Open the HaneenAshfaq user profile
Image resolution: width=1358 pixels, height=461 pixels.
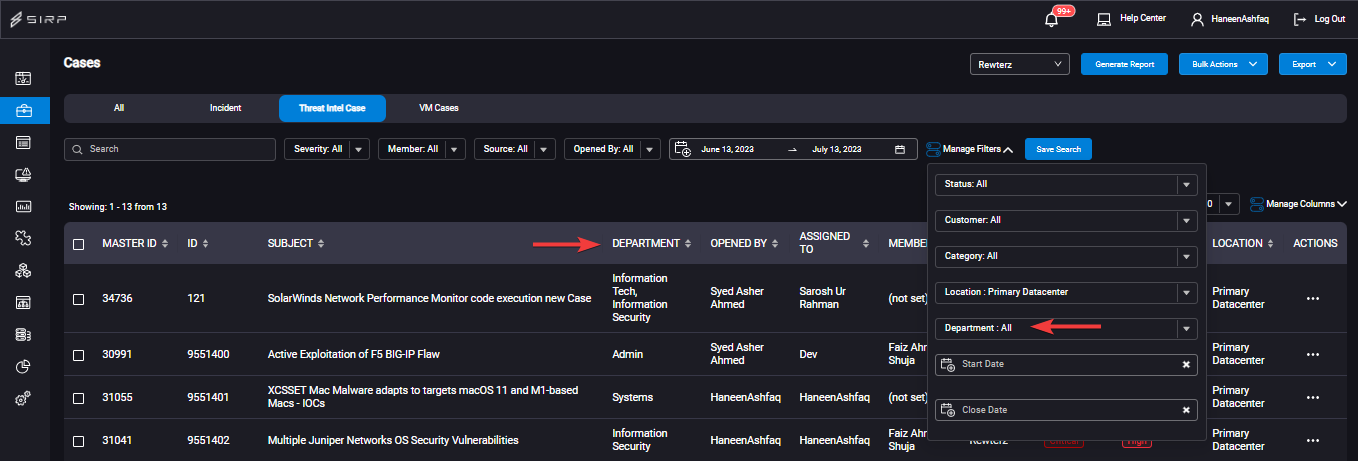tap(1230, 19)
